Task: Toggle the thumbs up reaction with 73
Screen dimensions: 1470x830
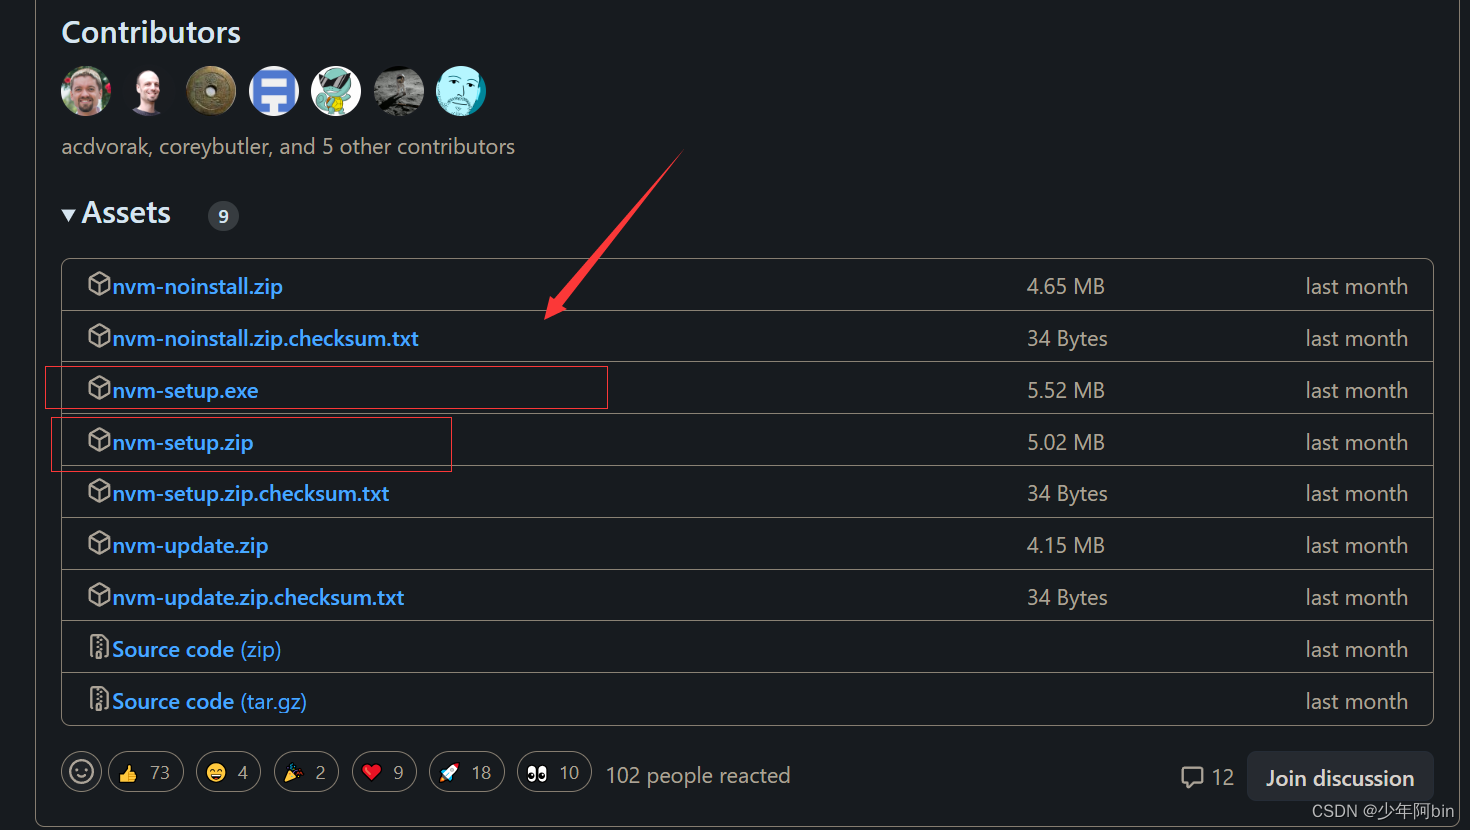Action: 146,772
